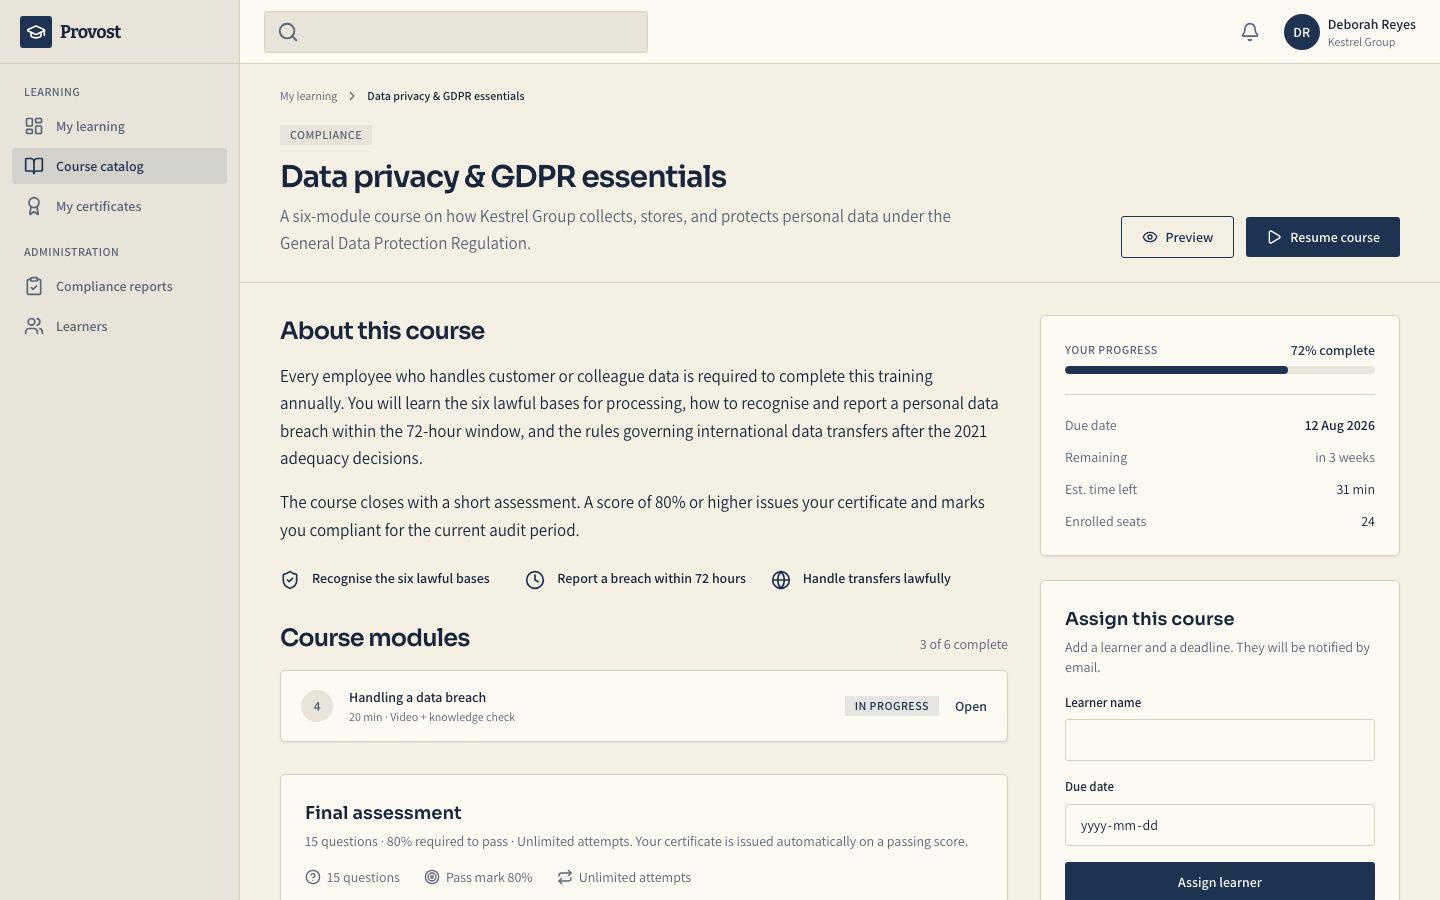Screen dimensions: 1440x900
Task: Click the Handling a data breach title
Action: [417, 697]
